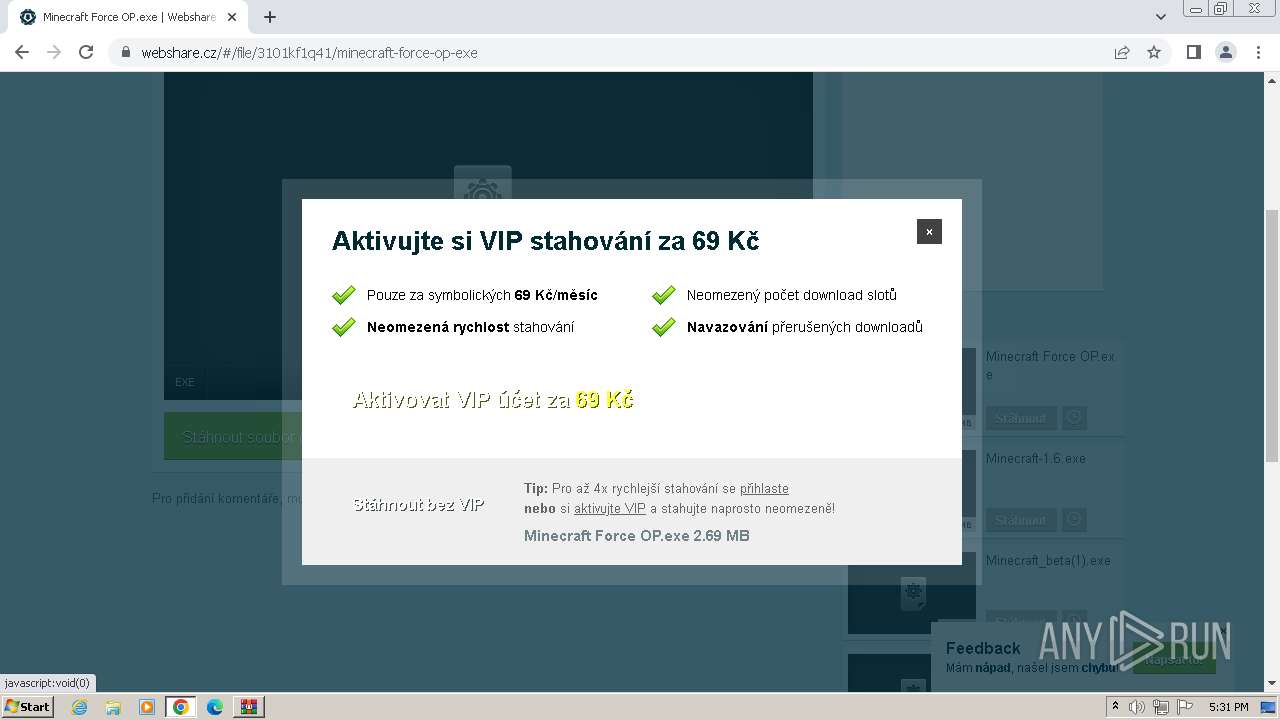Image resolution: width=1280 pixels, height=720 pixels.
Task: Open Chrome three-dot menu
Action: (x=1258, y=52)
